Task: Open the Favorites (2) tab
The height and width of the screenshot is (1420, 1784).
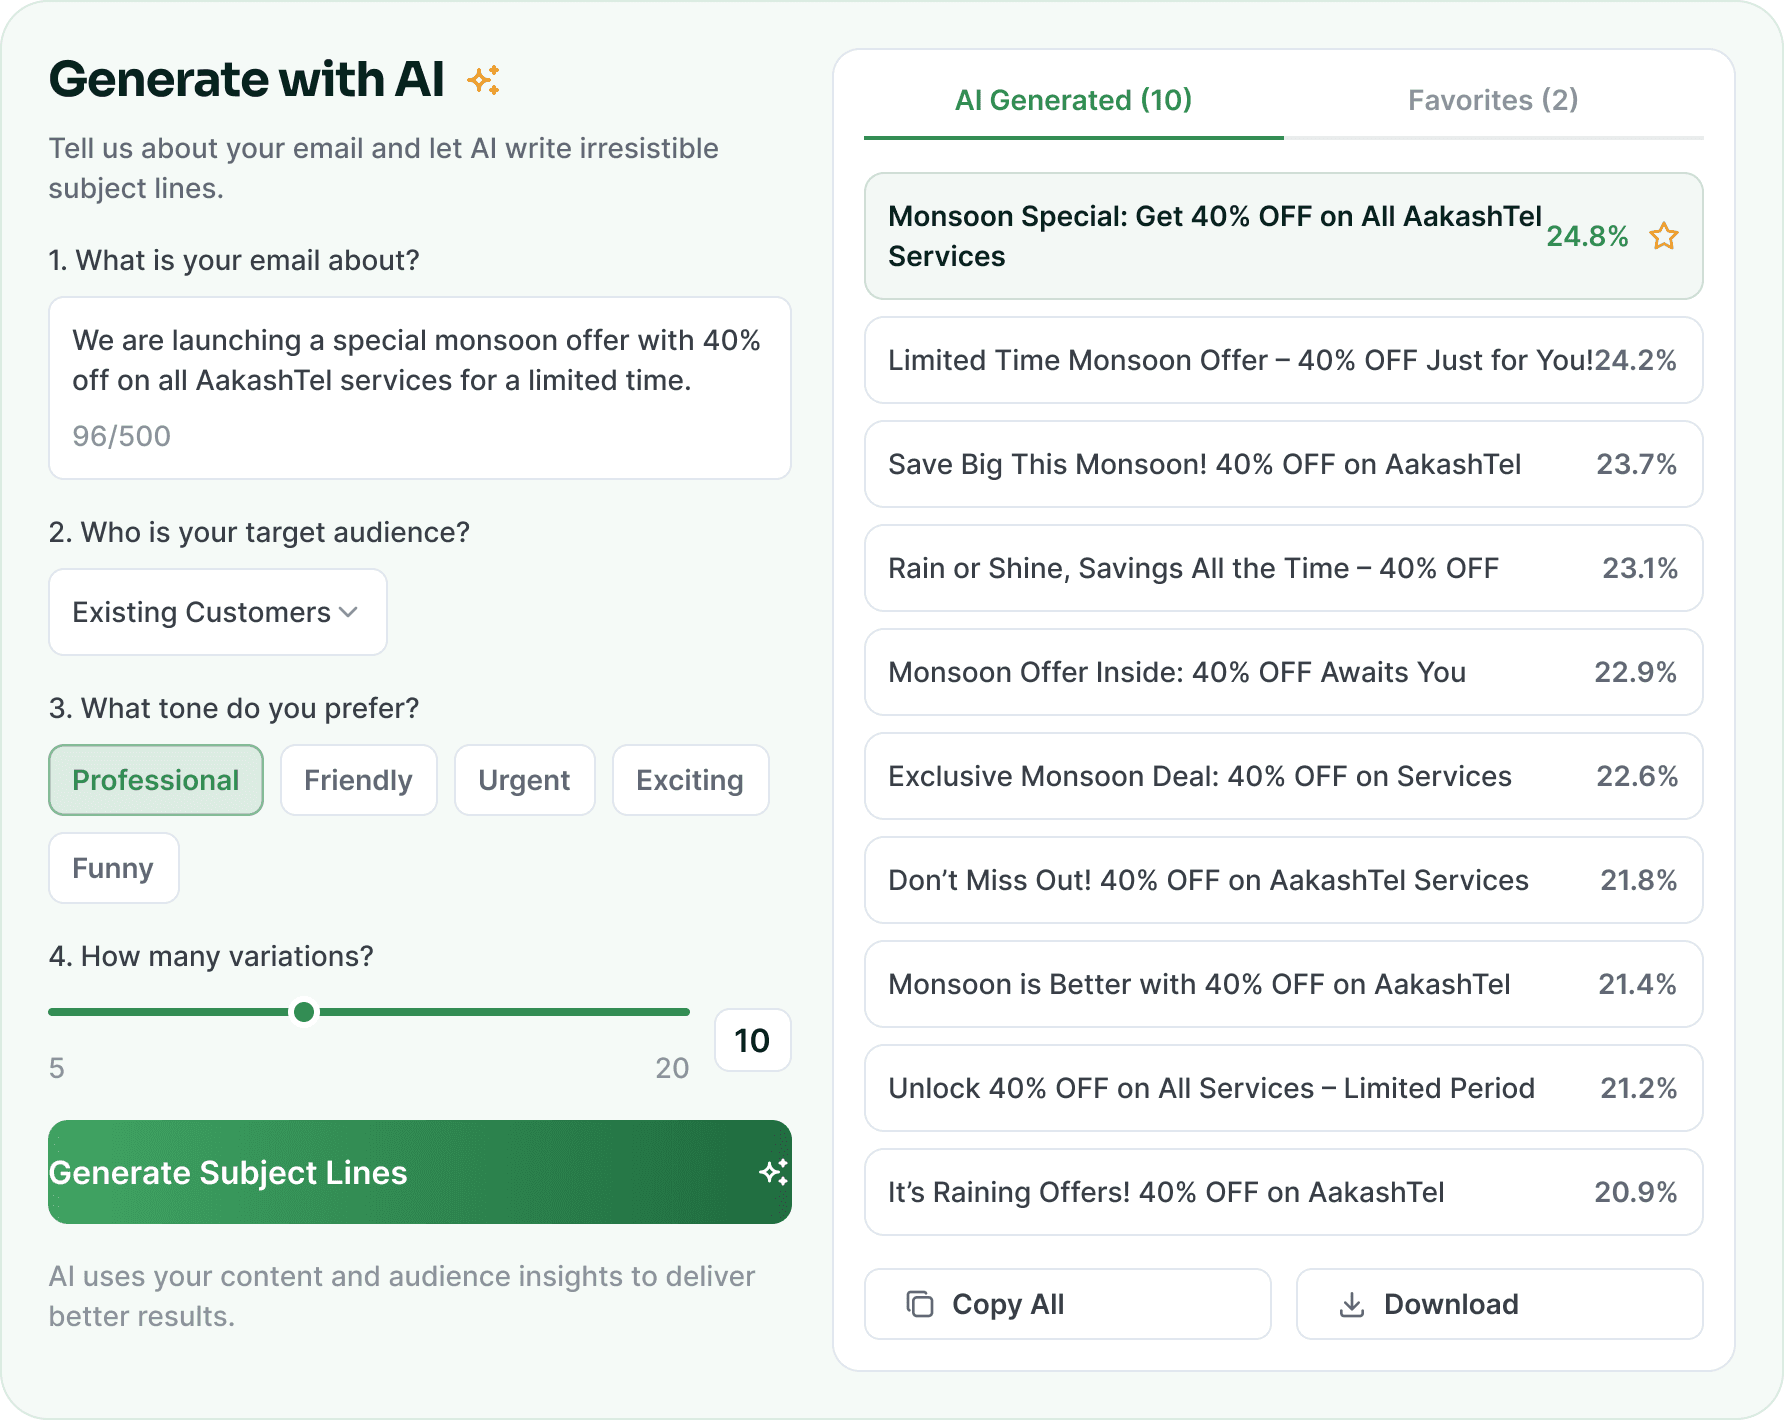Action: pyautogui.click(x=1493, y=100)
